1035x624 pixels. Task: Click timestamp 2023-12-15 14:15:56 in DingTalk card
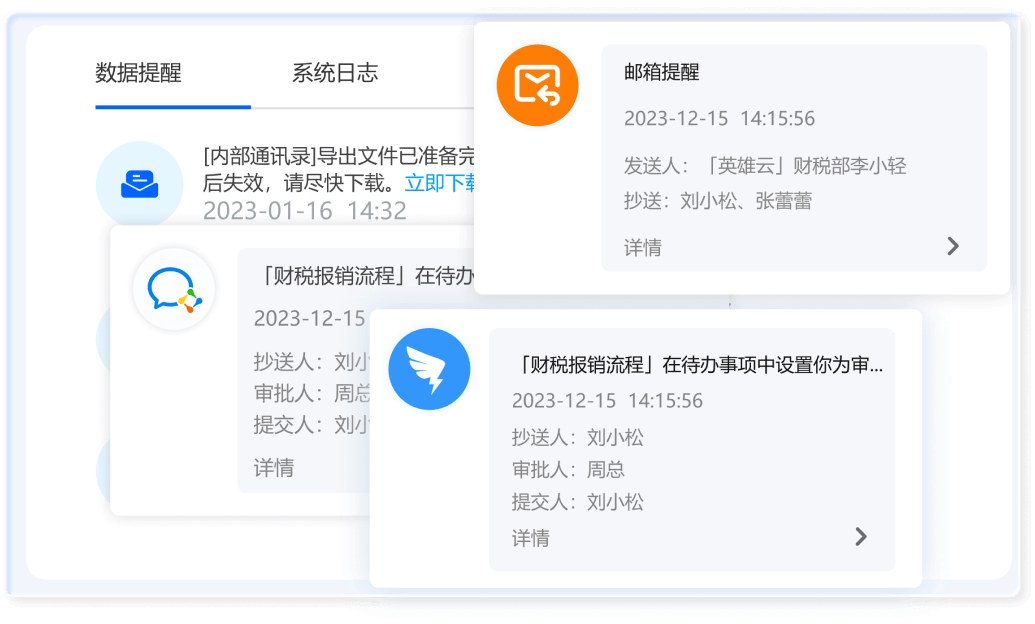607,401
